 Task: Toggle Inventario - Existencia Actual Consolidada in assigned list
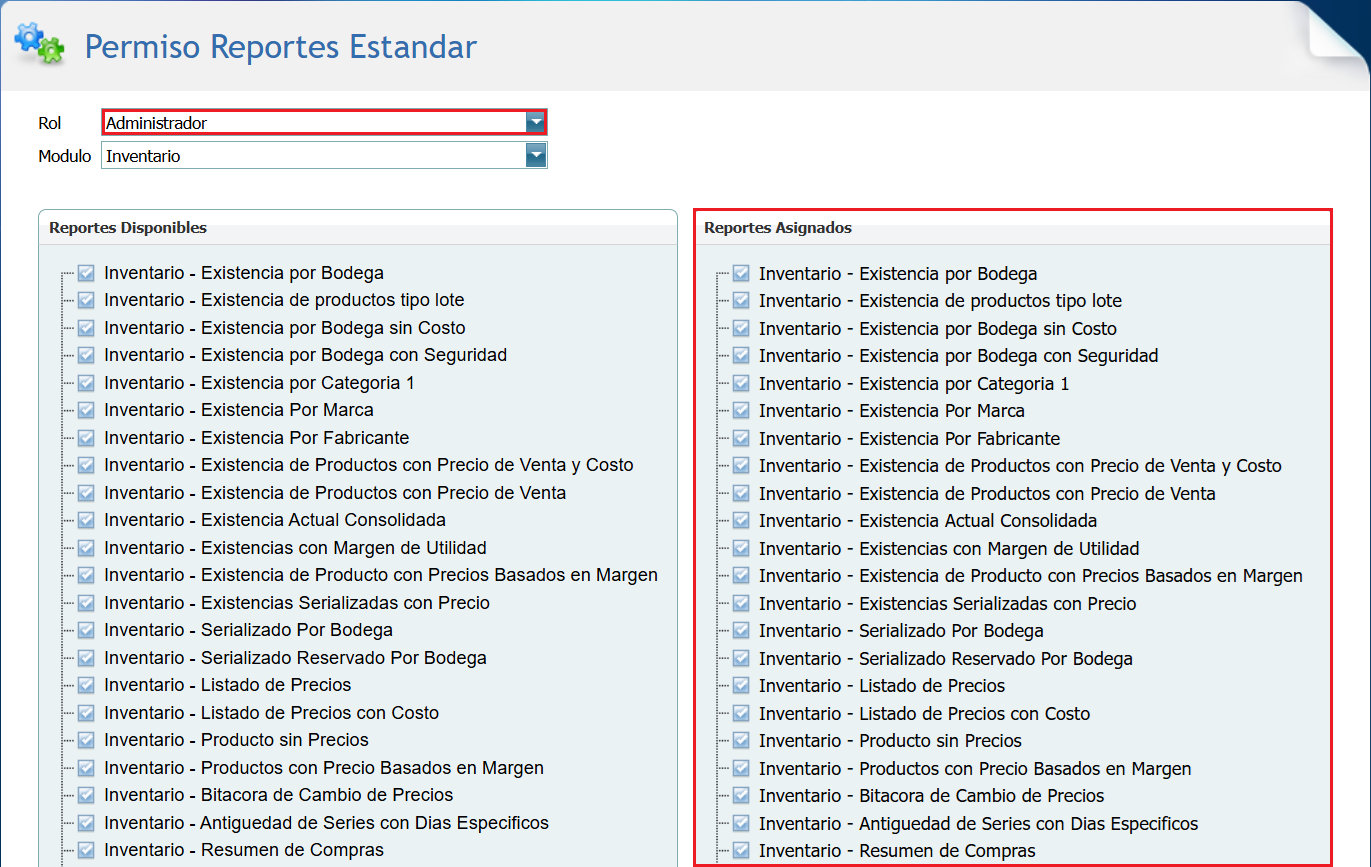click(x=740, y=520)
